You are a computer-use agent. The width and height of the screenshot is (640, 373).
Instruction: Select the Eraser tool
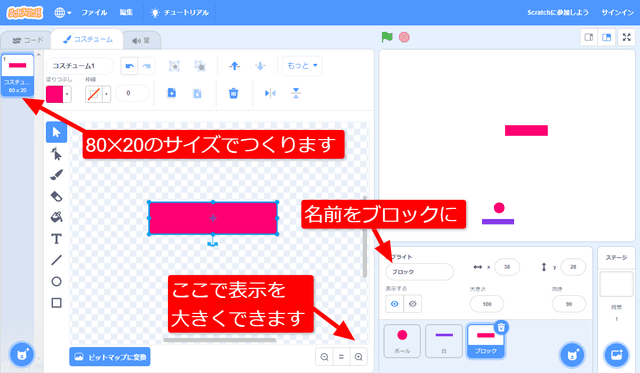coord(56,196)
